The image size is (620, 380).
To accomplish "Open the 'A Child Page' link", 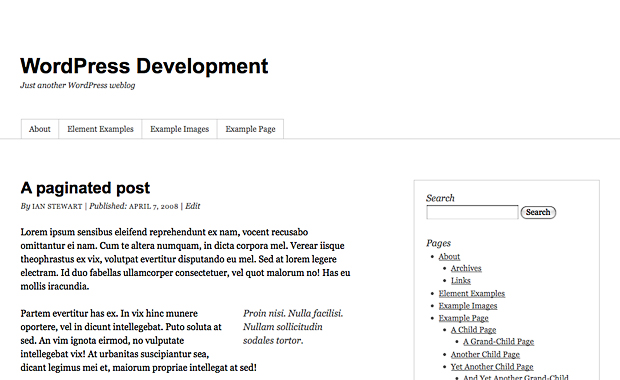I will tap(473, 330).
